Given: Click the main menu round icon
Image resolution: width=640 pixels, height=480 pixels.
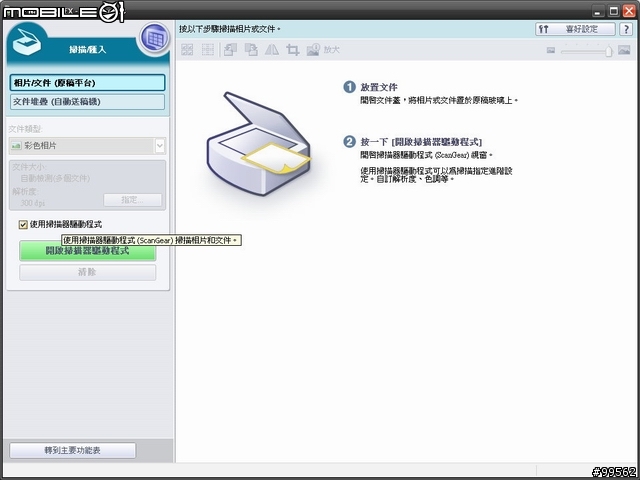Looking at the screenshot, I should click(x=155, y=39).
